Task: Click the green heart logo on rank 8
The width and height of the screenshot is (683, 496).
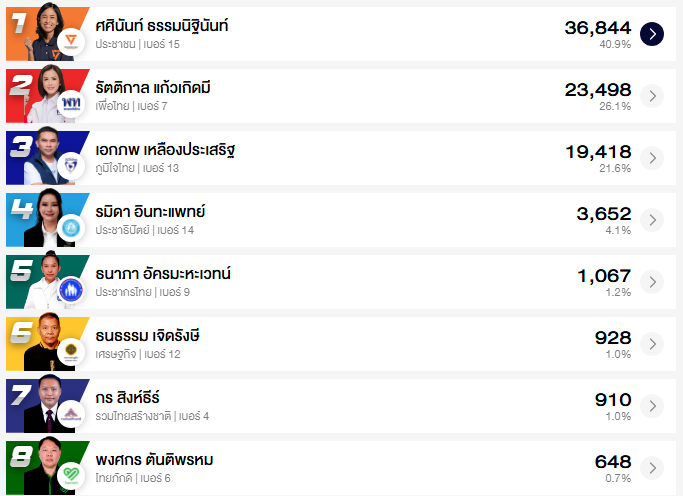Action: [x=71, y=475]
